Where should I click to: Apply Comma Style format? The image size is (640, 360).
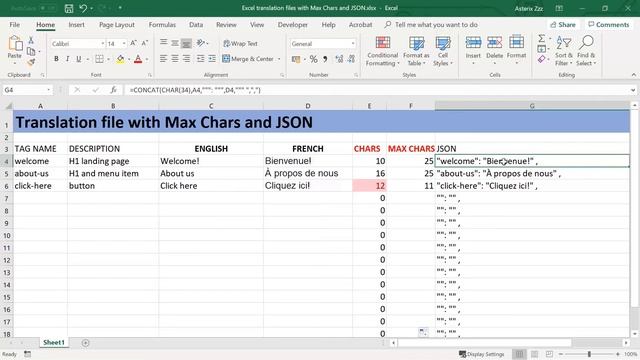[325, 59]
